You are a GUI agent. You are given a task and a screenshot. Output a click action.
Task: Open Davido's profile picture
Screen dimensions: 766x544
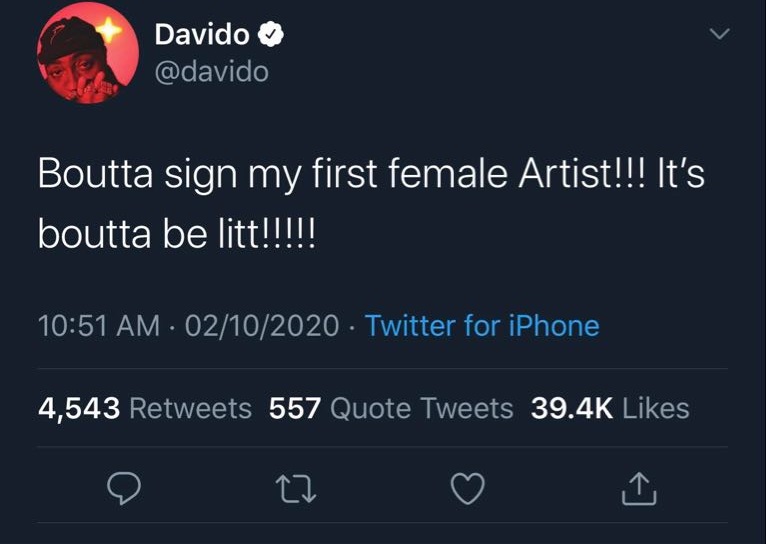(79, 60)
